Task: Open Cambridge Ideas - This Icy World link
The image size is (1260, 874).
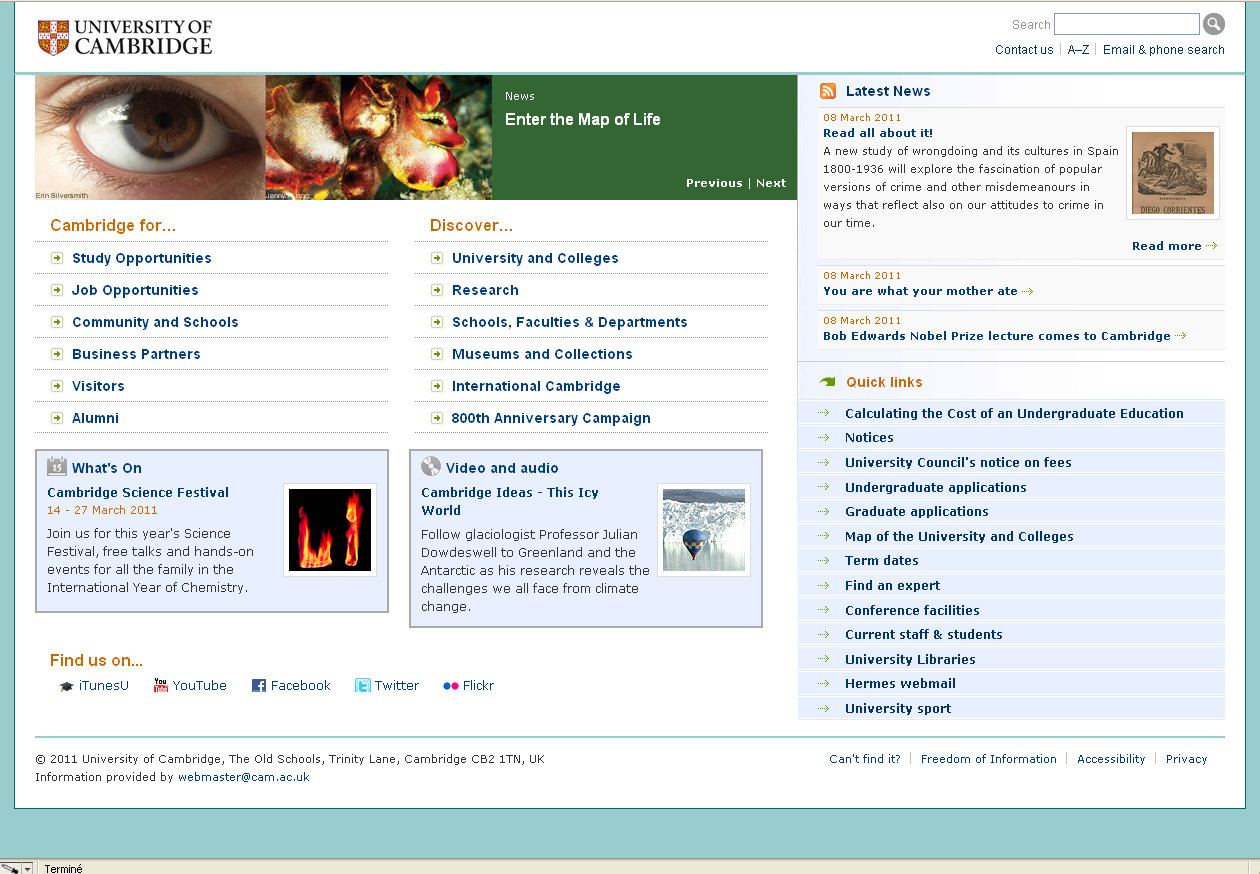Action: 510,501
